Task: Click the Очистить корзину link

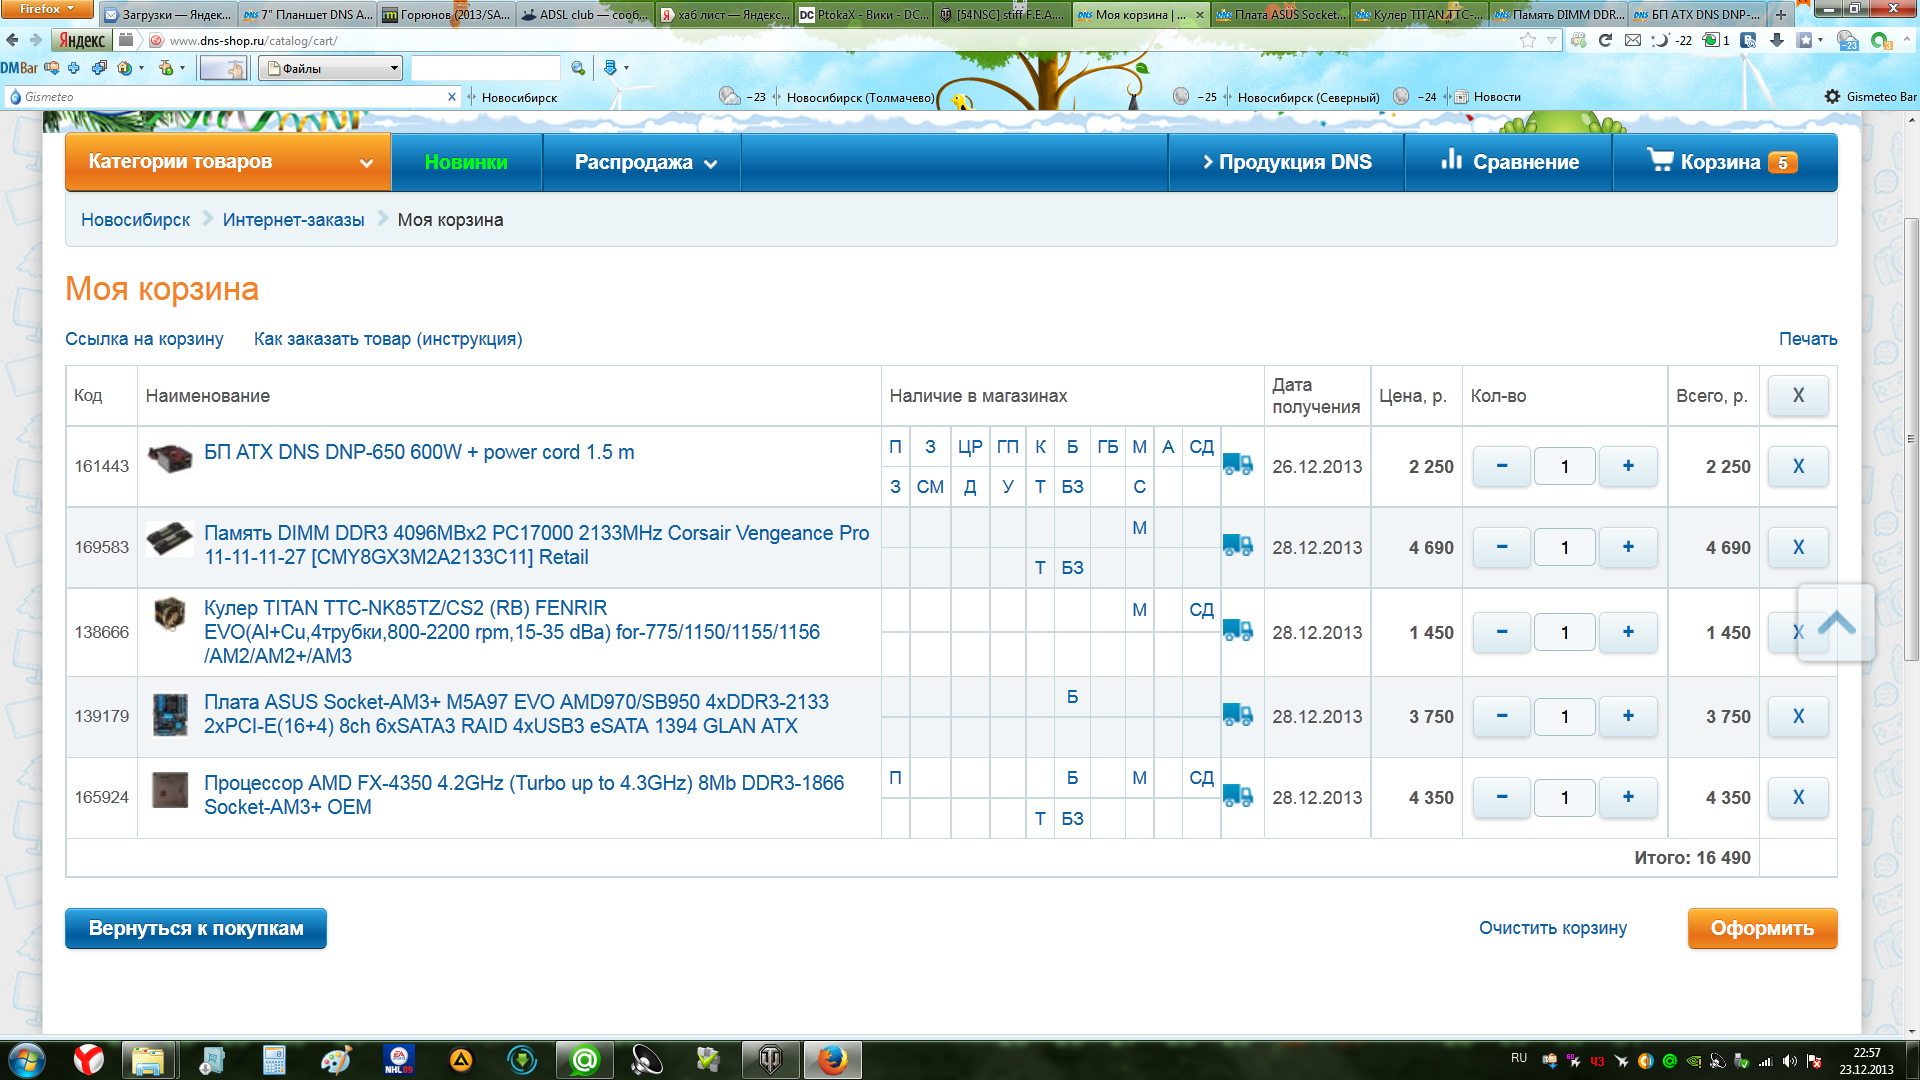Action: (1553, 928)
